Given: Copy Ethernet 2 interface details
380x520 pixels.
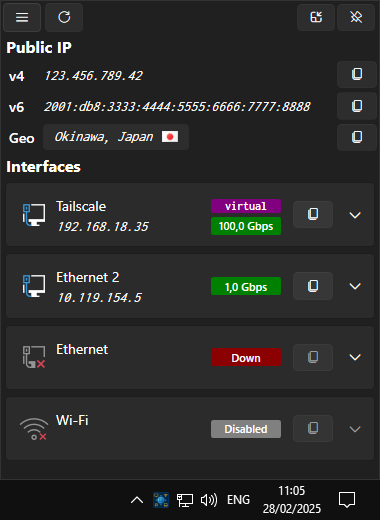Looking at the screenshot, I should click(313, 286).
